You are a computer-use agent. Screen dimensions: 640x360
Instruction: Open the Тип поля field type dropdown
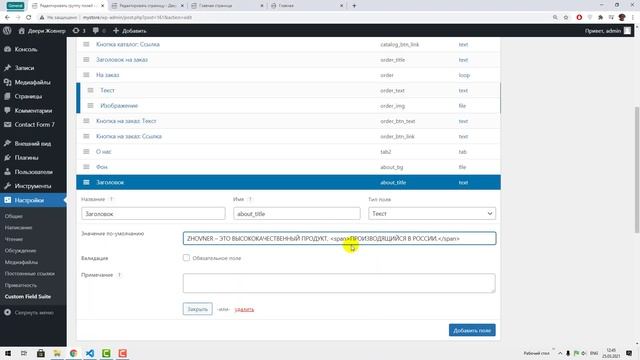[x=432, y=213]
